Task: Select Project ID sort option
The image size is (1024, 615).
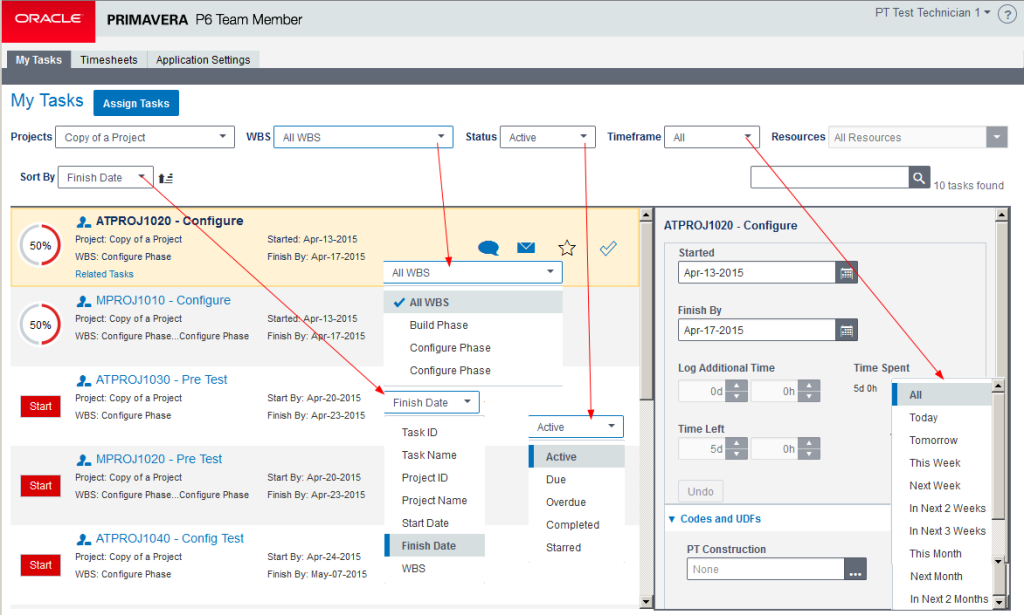Action: click(424, 478)
